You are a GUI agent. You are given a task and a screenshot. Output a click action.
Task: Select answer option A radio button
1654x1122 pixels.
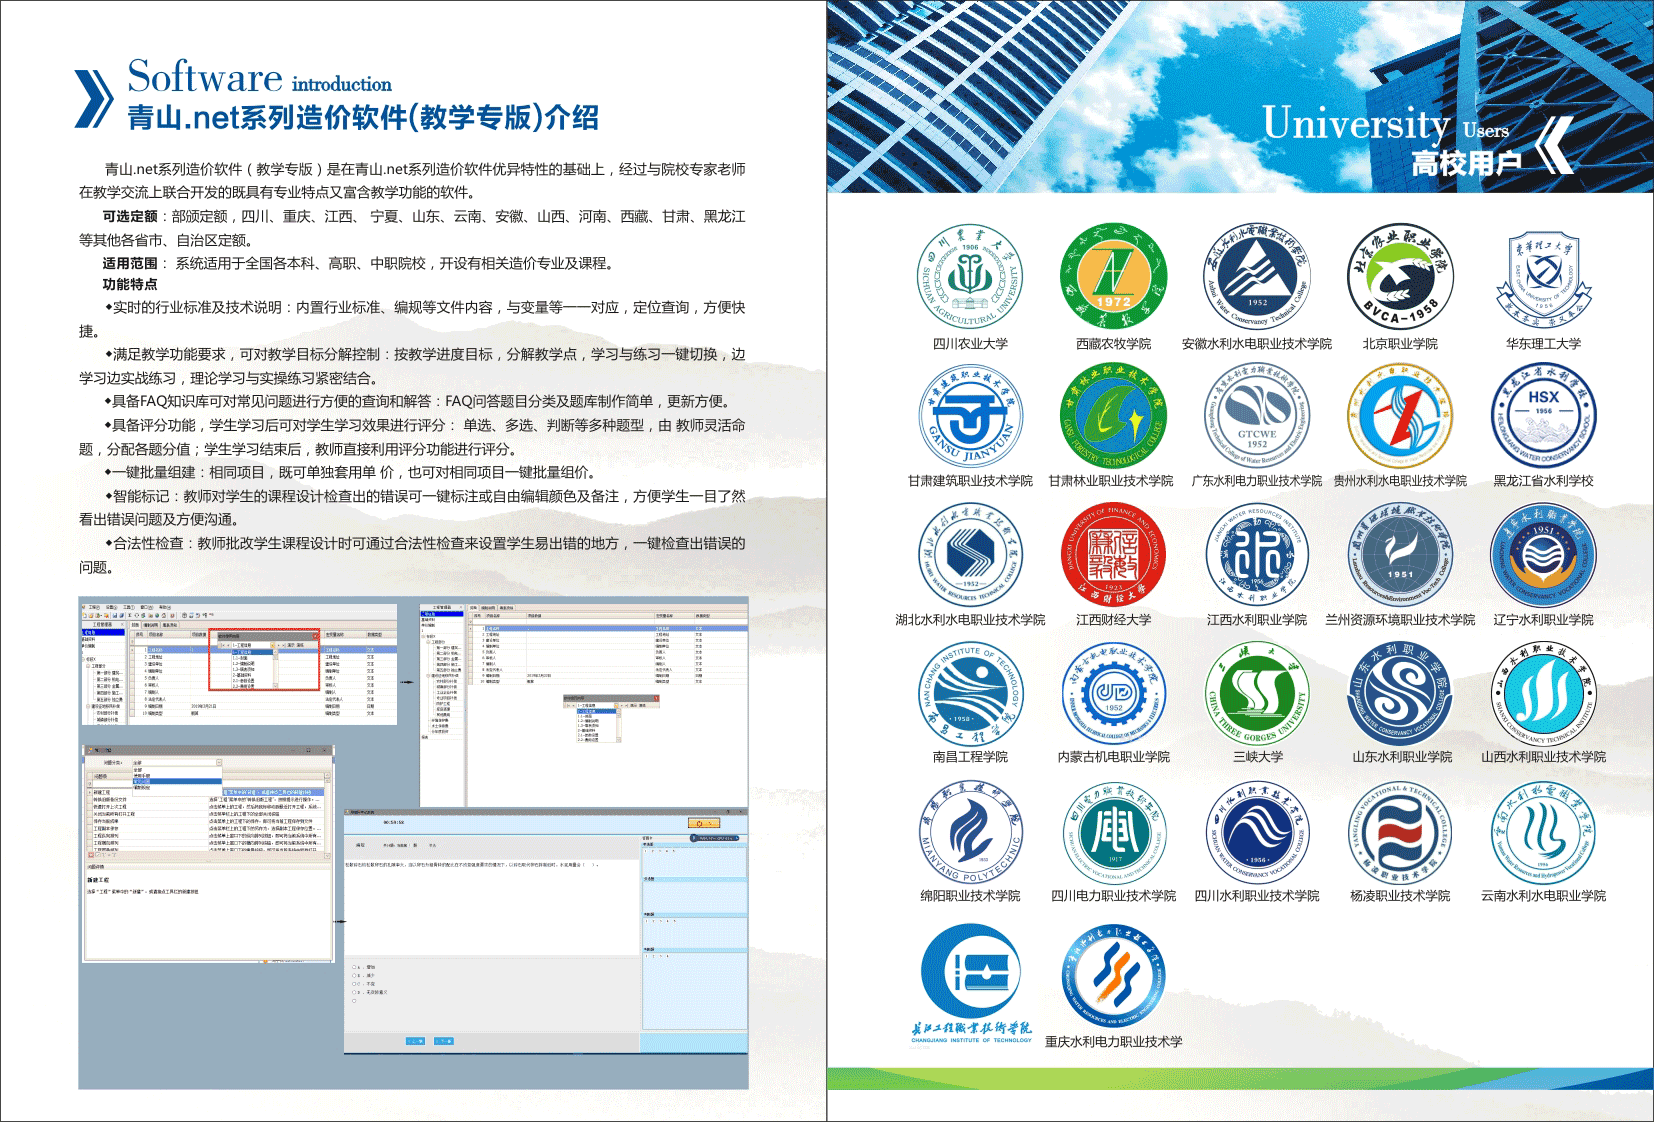pyautogui.click(x=354, y=967)
